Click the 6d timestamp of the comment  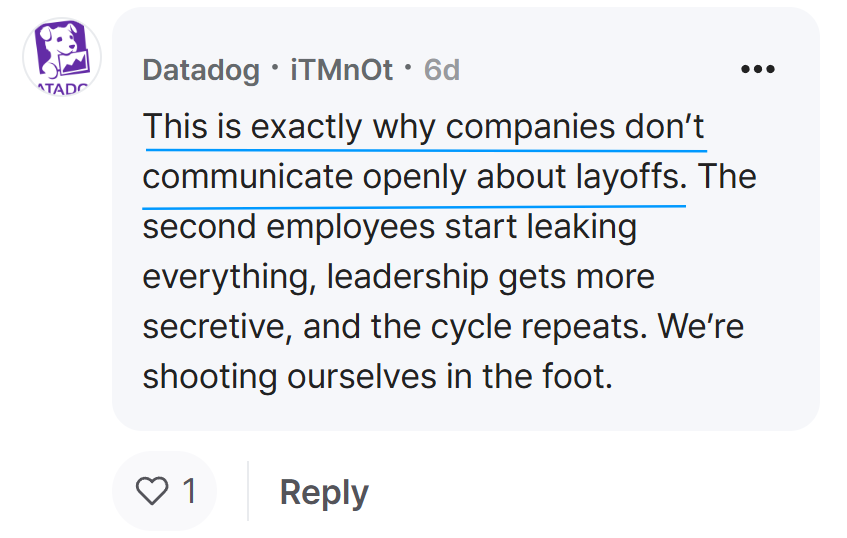(x=442, y=70)
